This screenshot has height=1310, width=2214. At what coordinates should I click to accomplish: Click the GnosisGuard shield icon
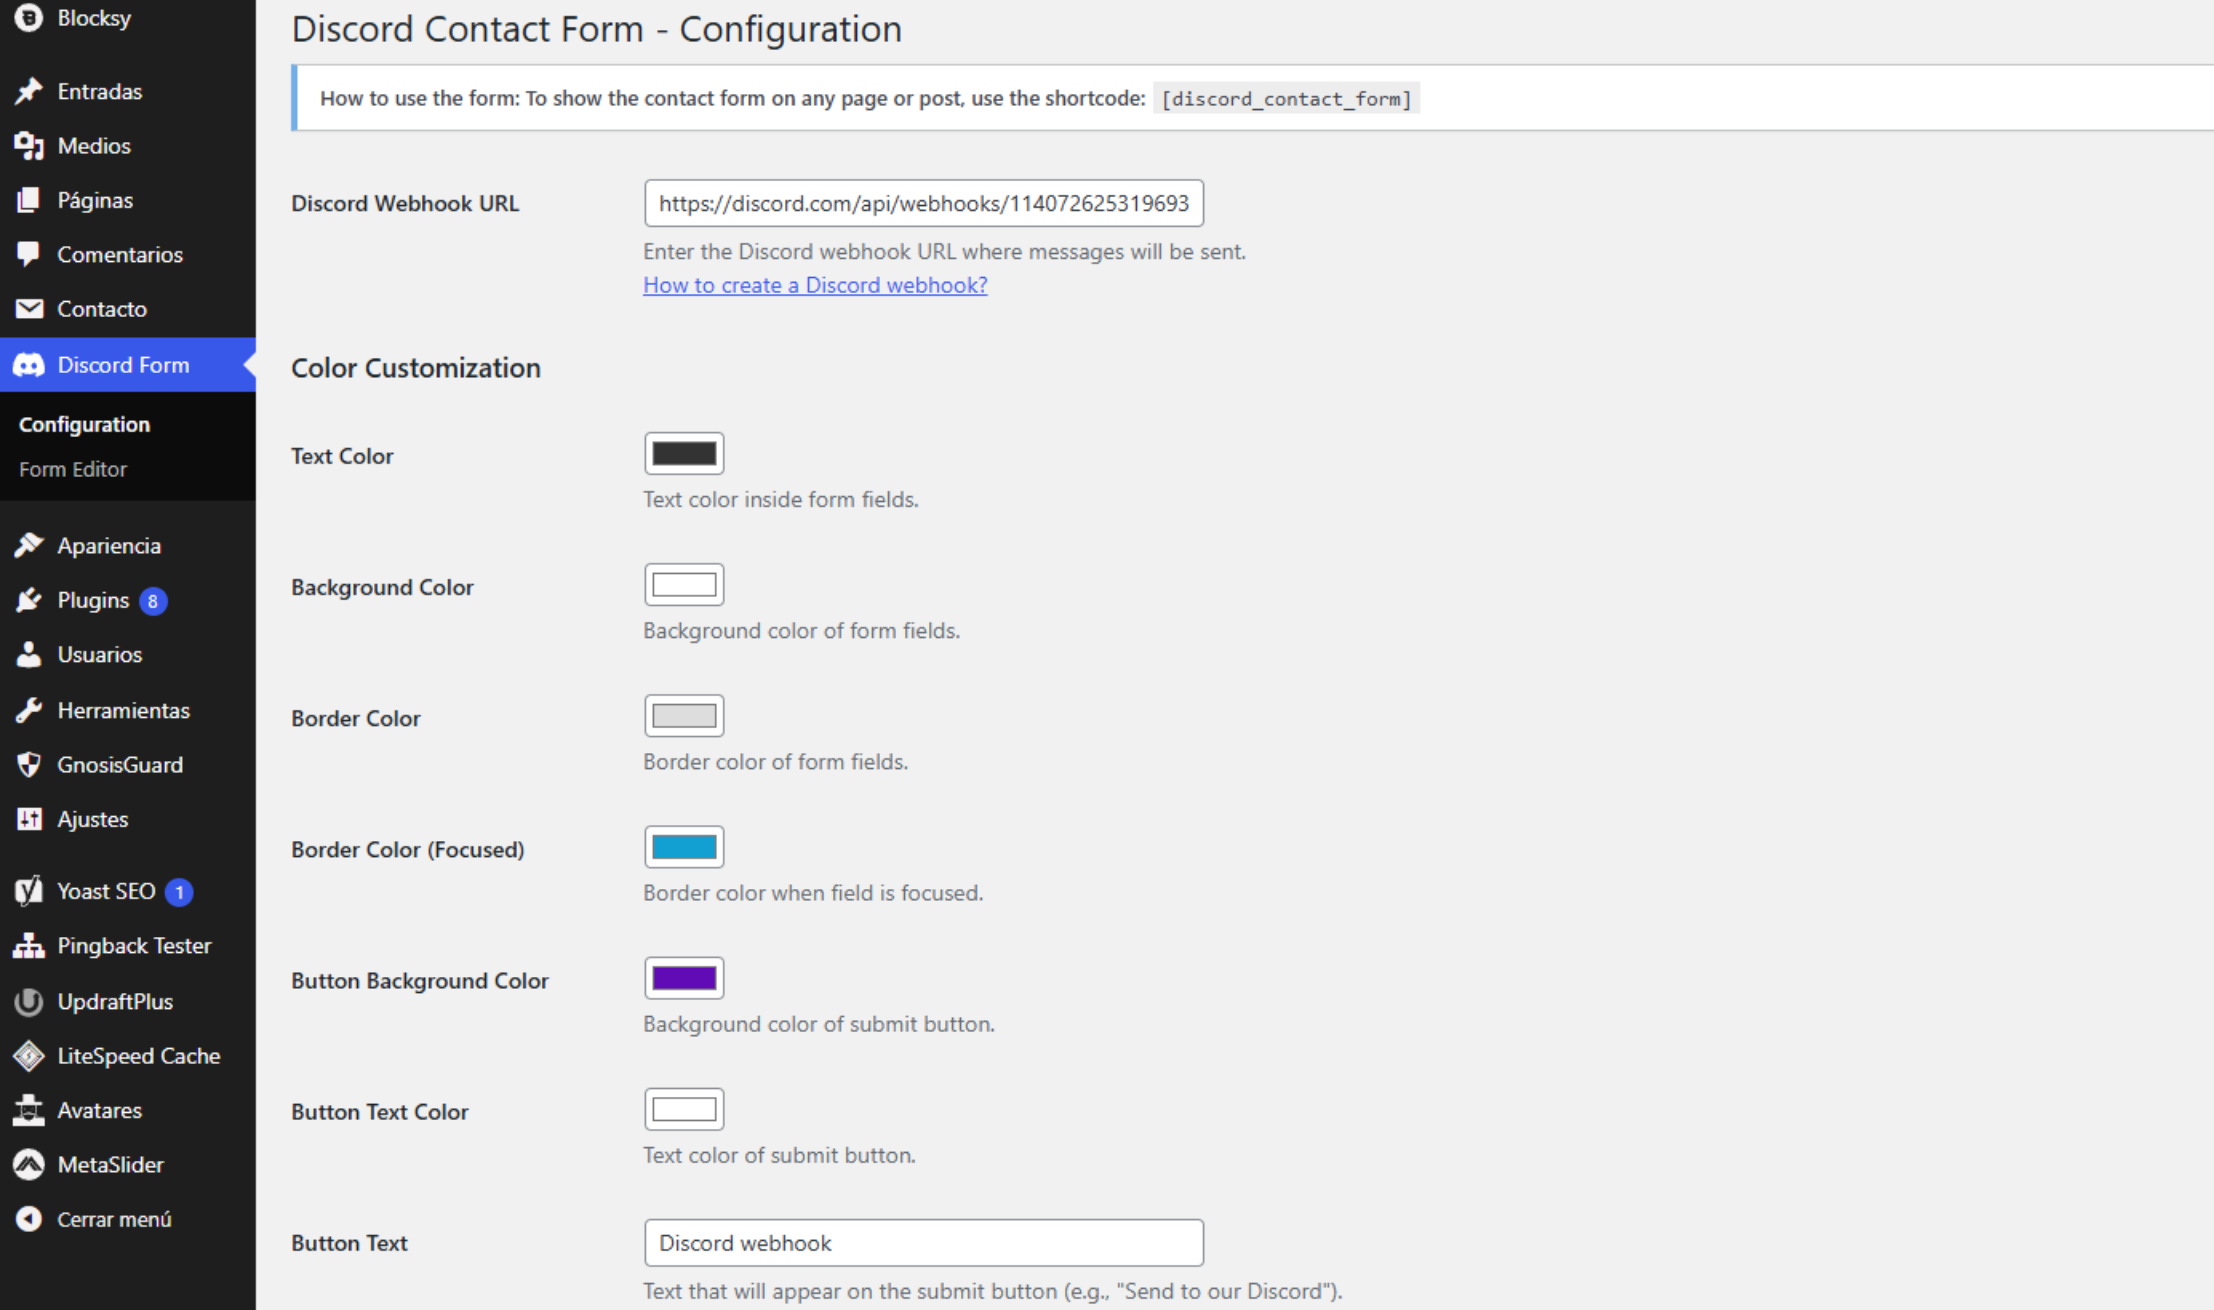click(29, 765)
